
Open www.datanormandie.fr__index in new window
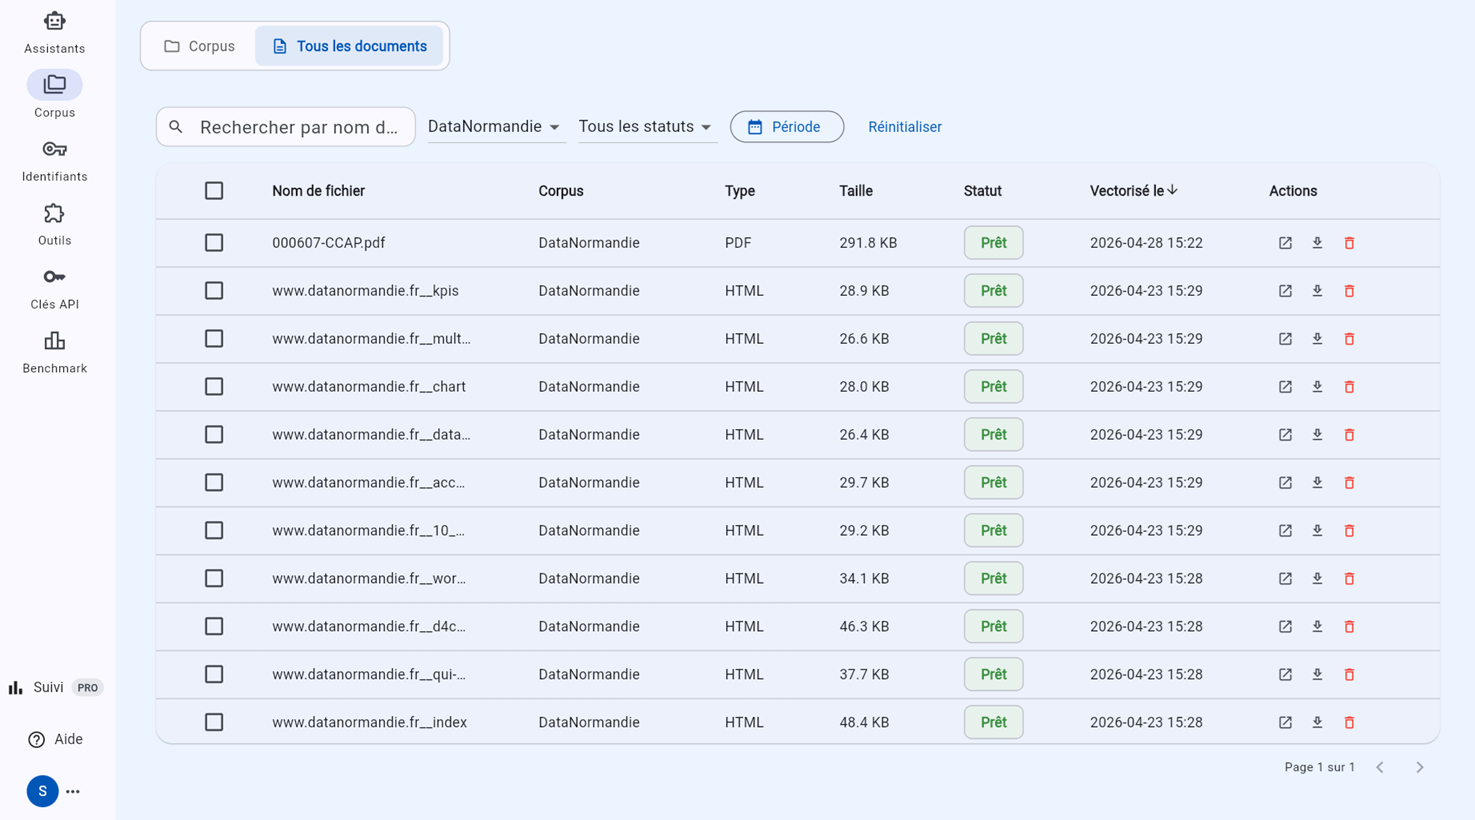pos(1285,722)
